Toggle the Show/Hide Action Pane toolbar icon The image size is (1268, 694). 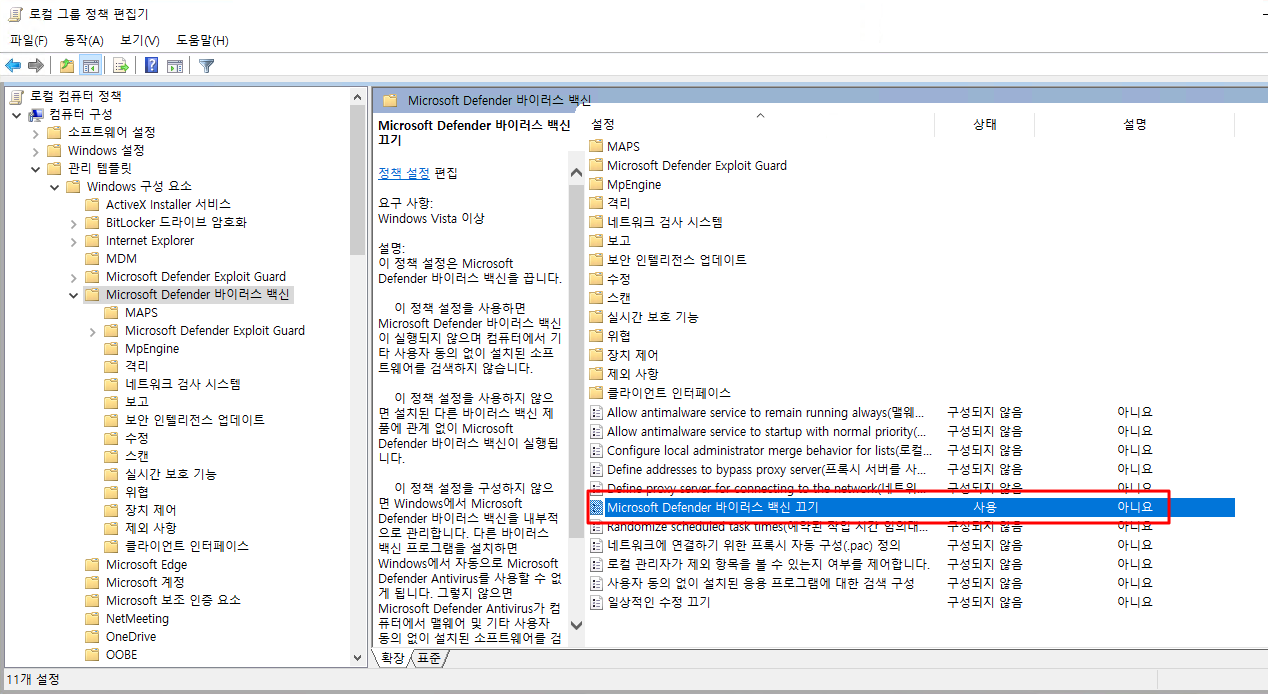(175, 66)
